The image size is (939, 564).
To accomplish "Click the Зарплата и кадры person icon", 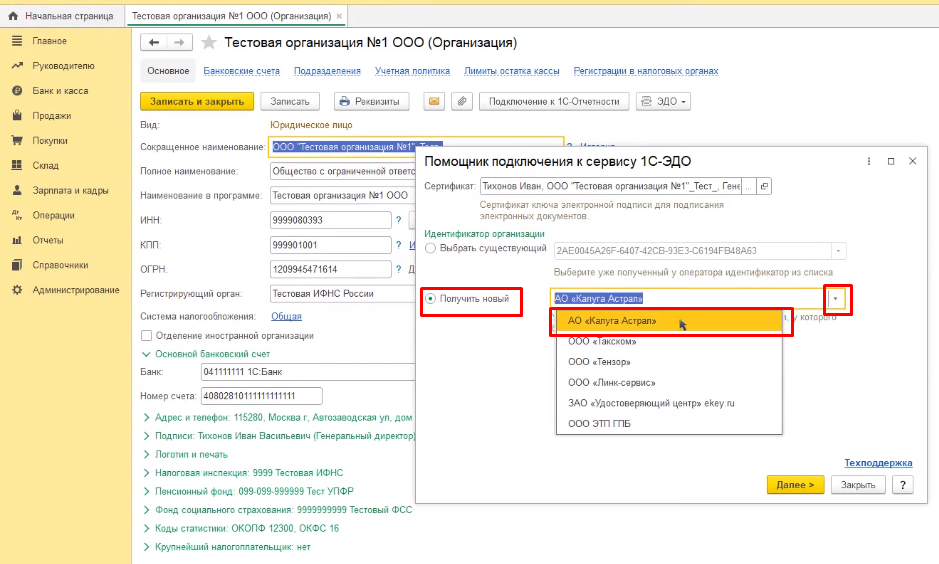I will [17, 190].
